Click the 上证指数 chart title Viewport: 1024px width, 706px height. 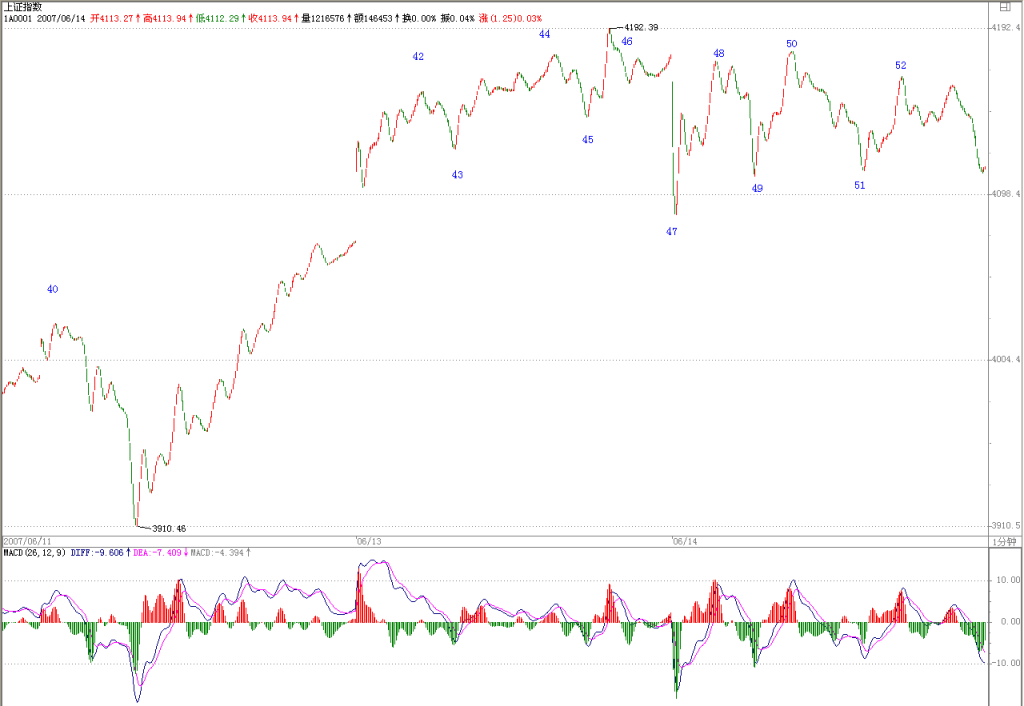23,7
